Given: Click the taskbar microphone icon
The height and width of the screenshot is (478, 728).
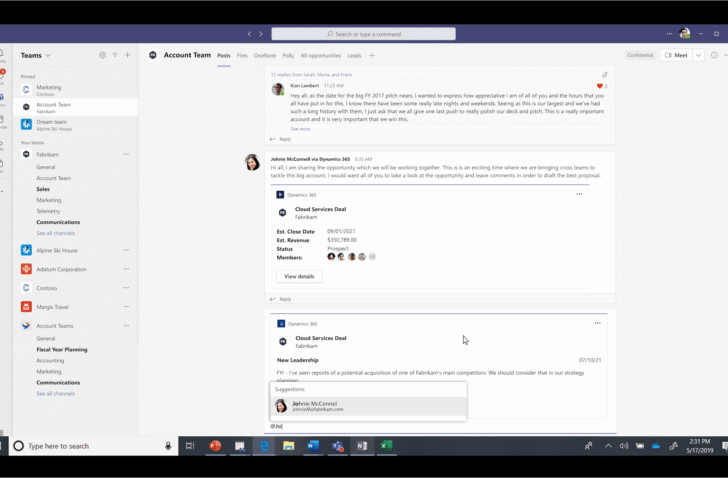Looking at the screenshot, I should point(168,446).
